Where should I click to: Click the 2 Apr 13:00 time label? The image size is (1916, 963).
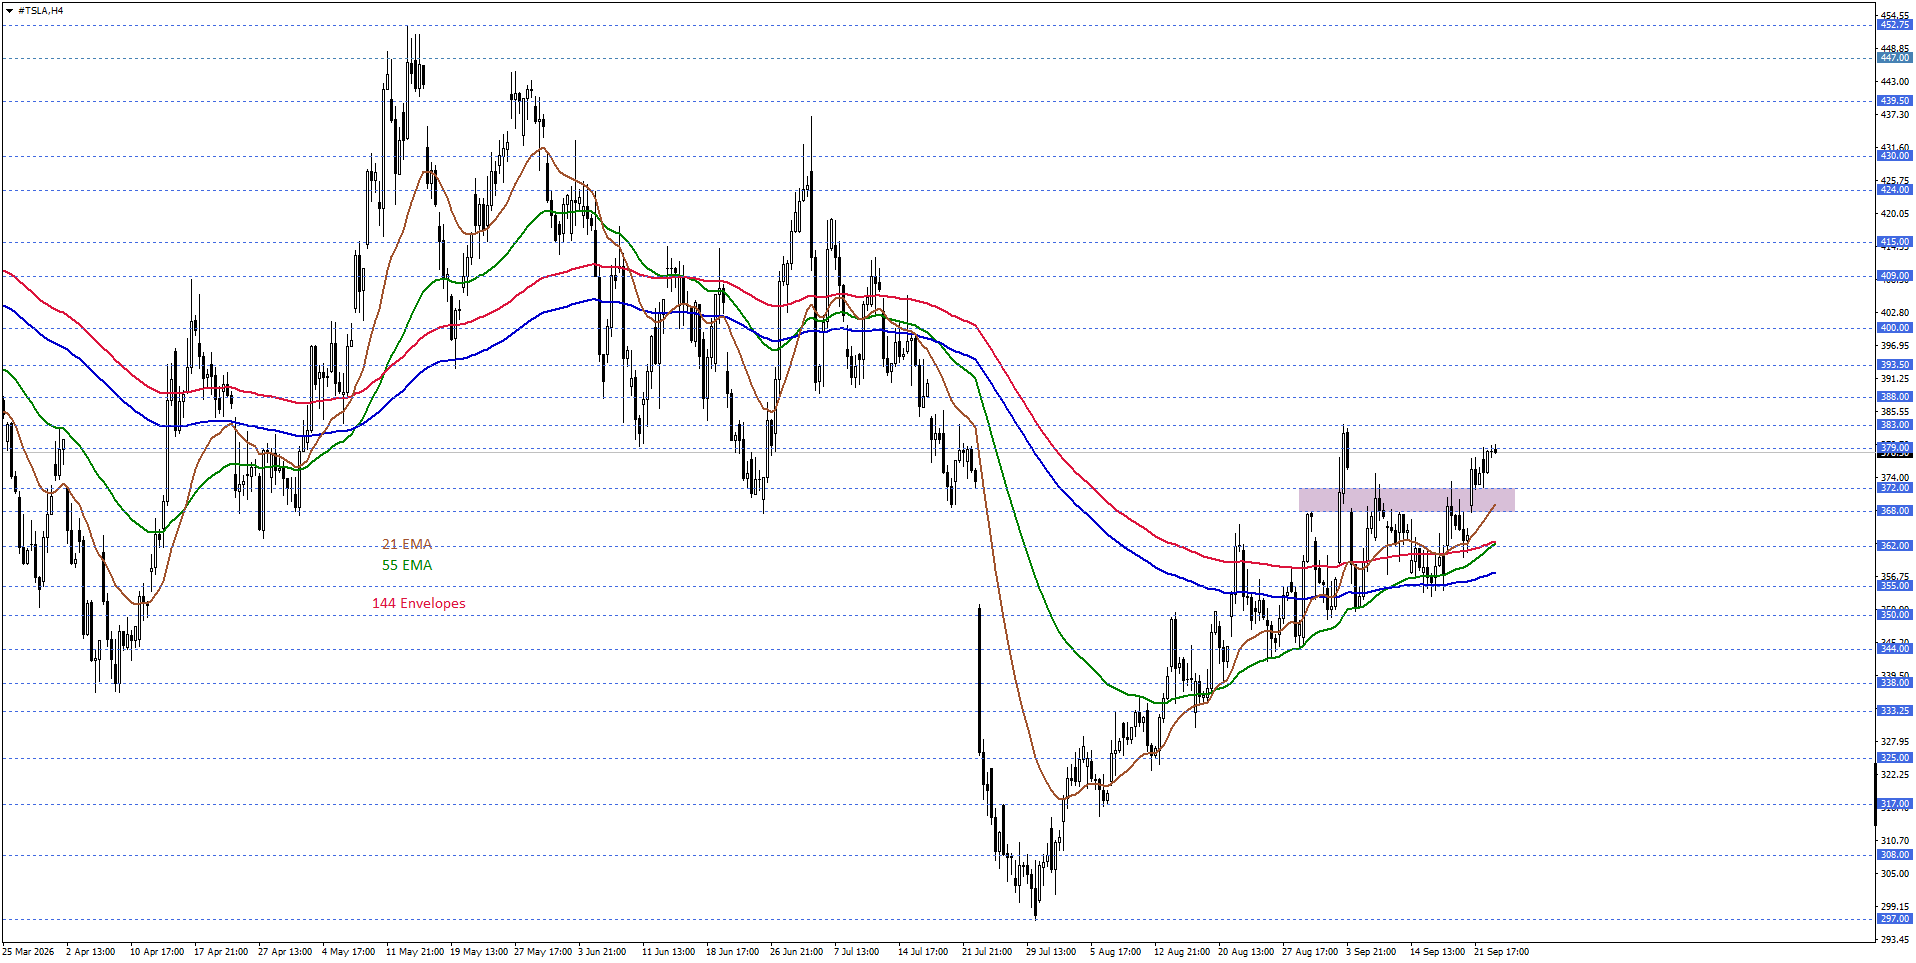pos(91,951)
